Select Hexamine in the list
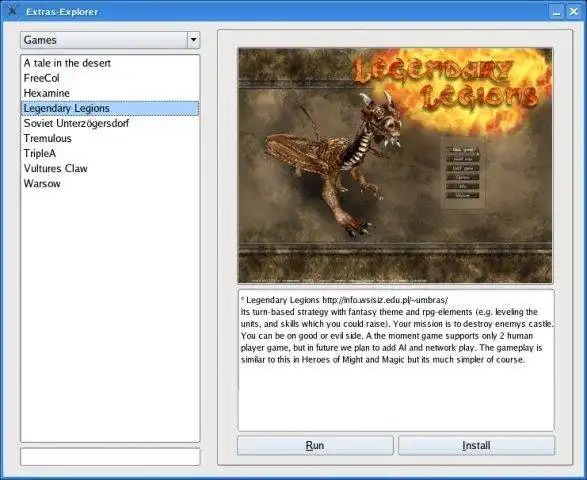587x480 pixels. [110, 93]
